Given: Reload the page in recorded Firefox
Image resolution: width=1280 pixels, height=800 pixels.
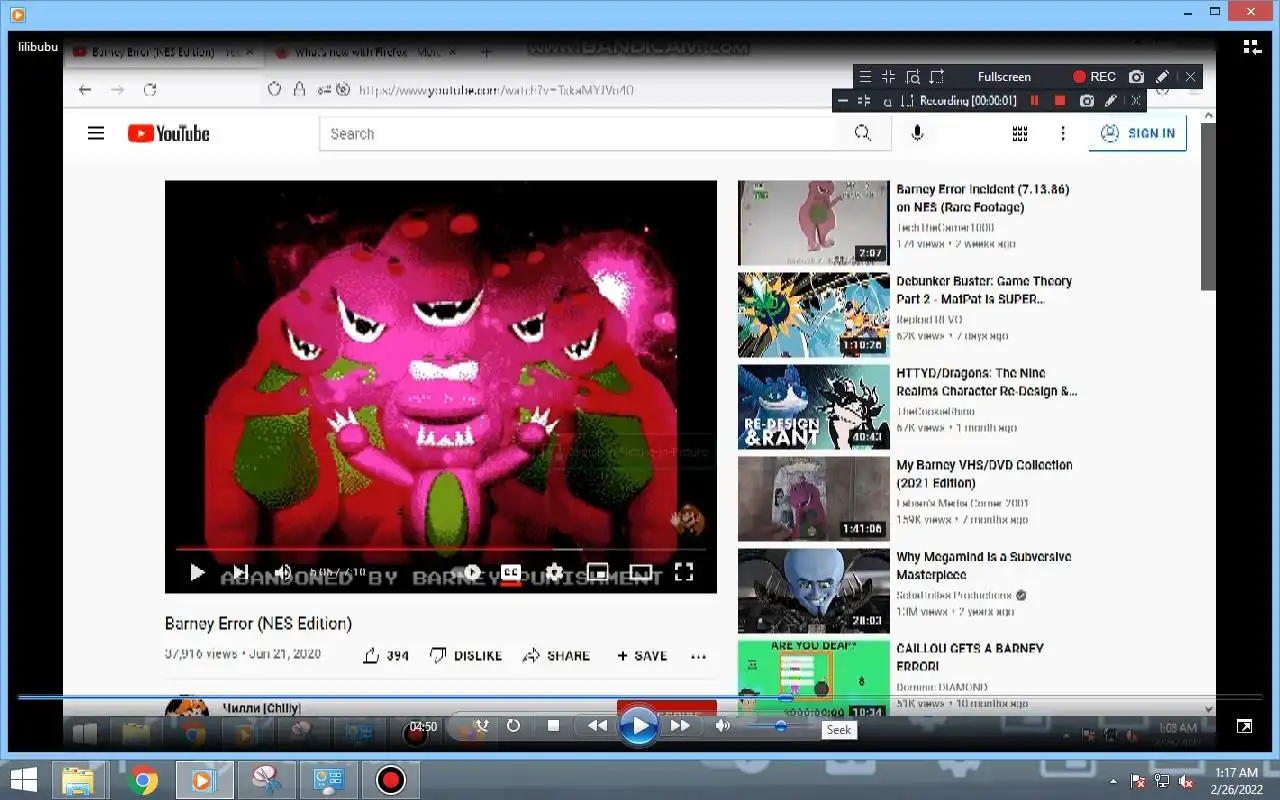Looking at the screenshot, I should click(x=150, y=90).
